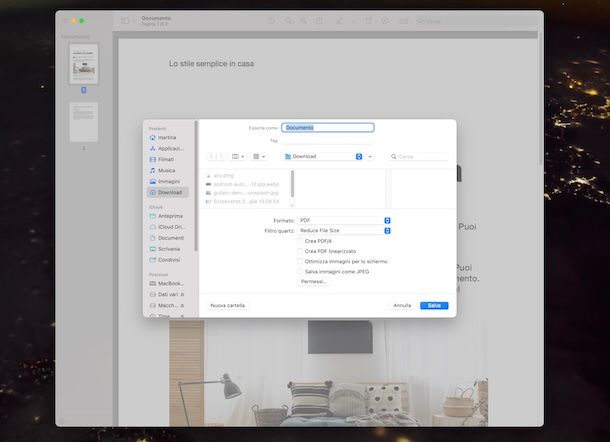Click the Salva button
Screen dimensions: 610x442
tap(434, 305)
